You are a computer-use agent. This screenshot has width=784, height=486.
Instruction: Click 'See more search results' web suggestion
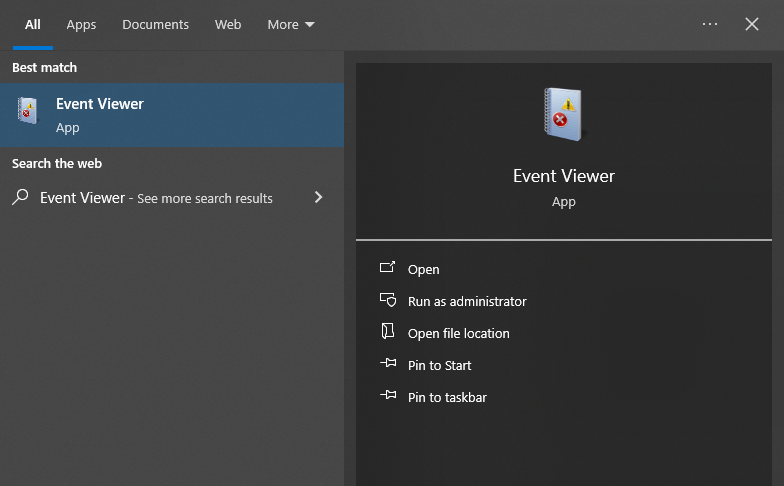pyautogui.click(x=204, y=198)
